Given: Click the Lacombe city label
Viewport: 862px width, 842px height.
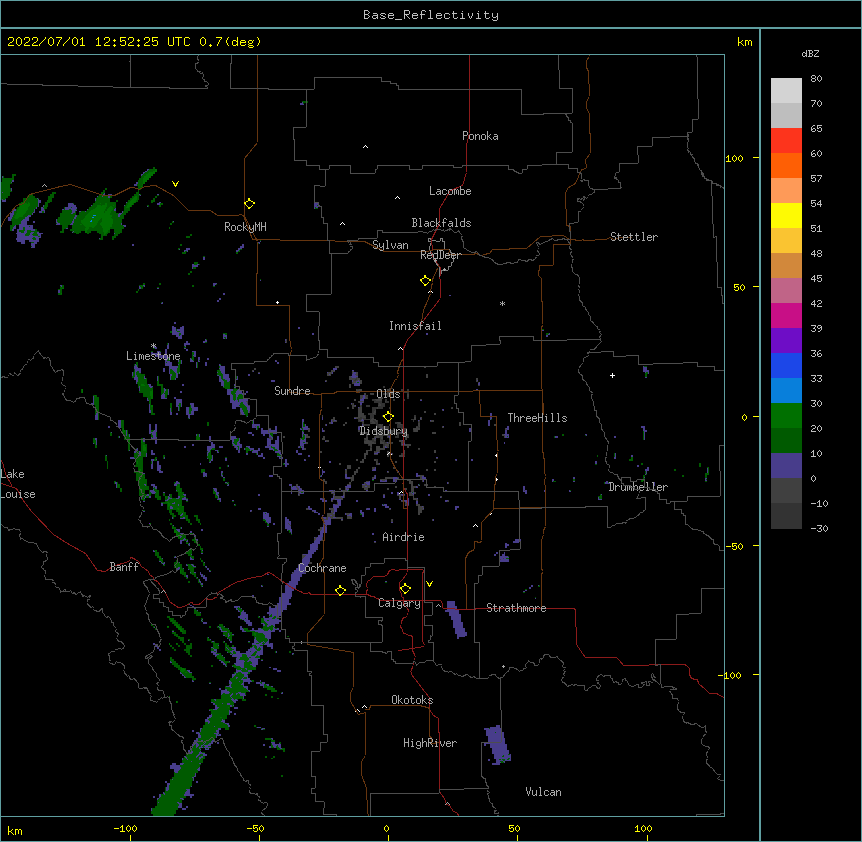Looking at the screenshot, I should (450, 191).
